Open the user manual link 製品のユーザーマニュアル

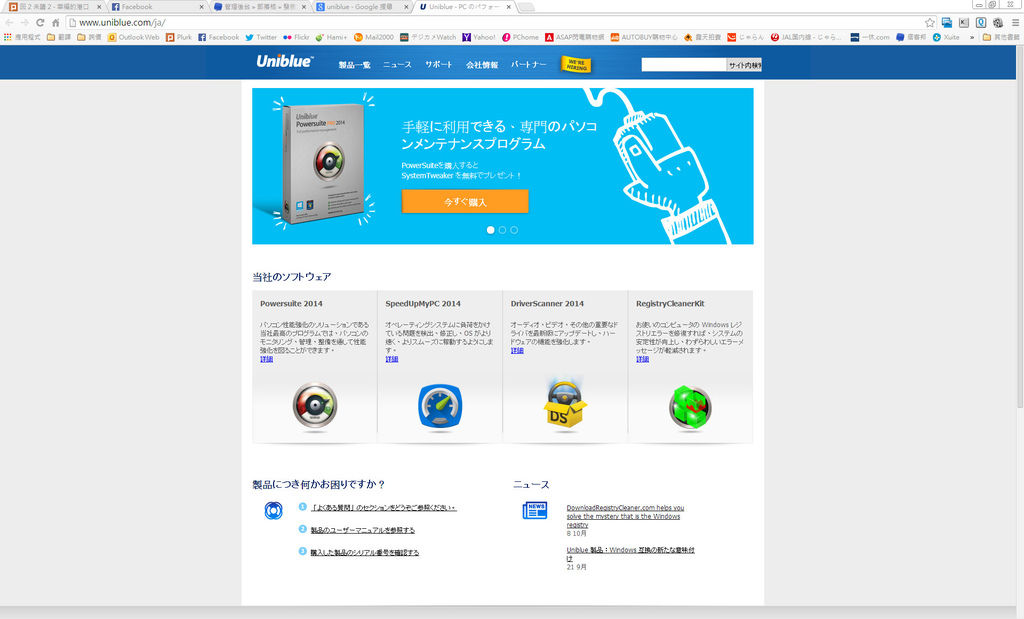362,530
